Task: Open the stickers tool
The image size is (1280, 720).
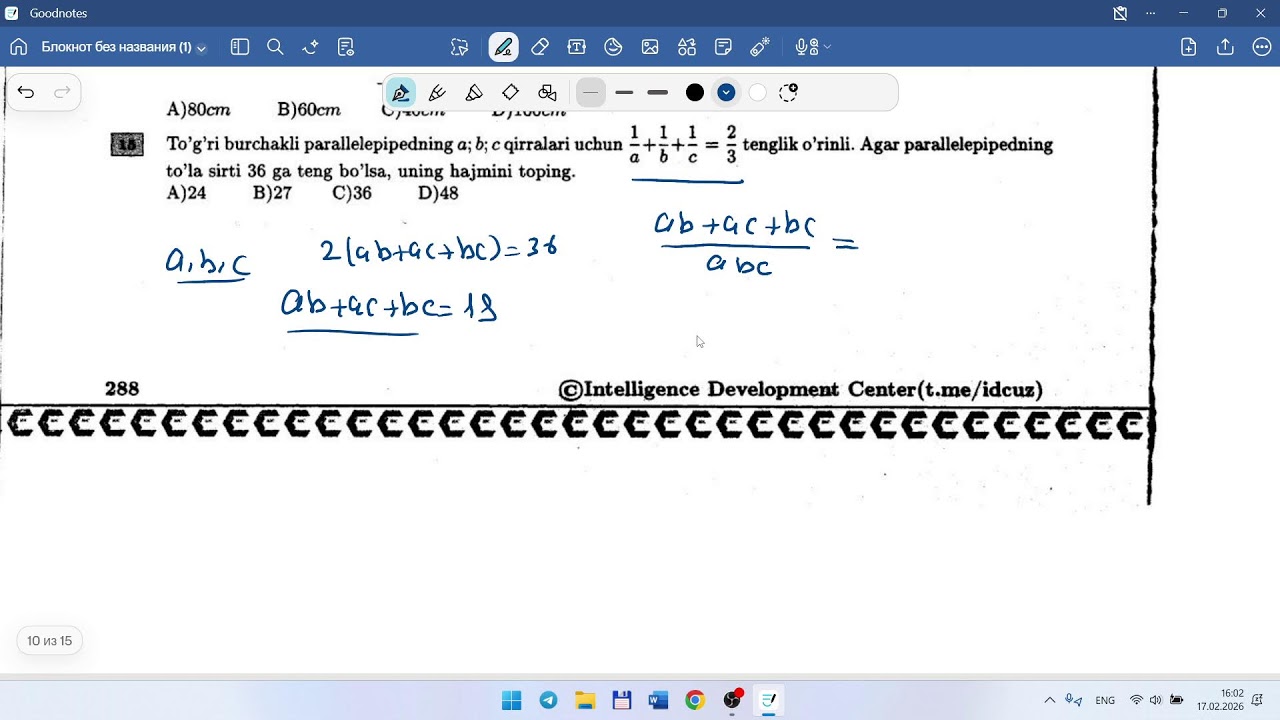Action: (613, 47)
